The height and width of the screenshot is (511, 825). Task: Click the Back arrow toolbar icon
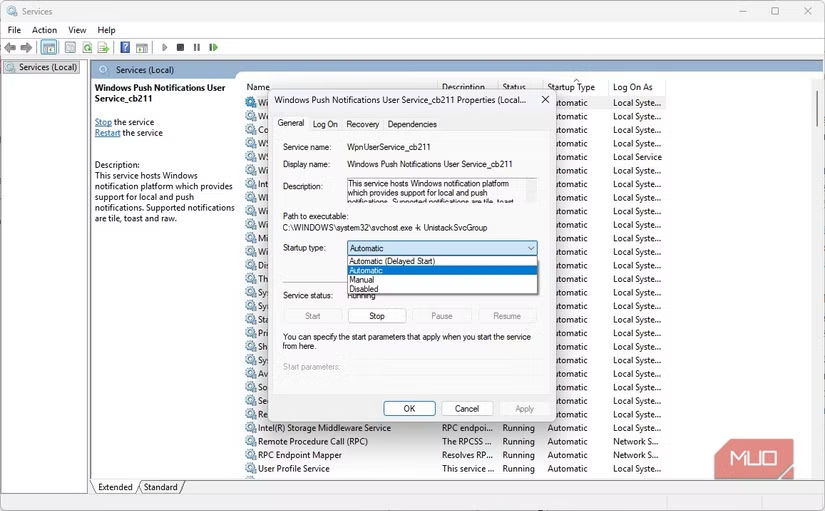(10, 47)
